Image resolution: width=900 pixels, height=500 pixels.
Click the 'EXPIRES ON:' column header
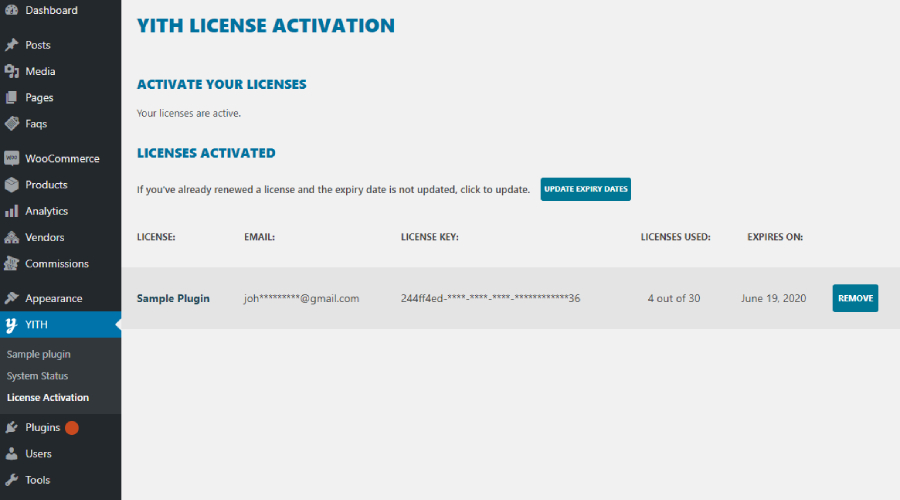tap(775, 237)
